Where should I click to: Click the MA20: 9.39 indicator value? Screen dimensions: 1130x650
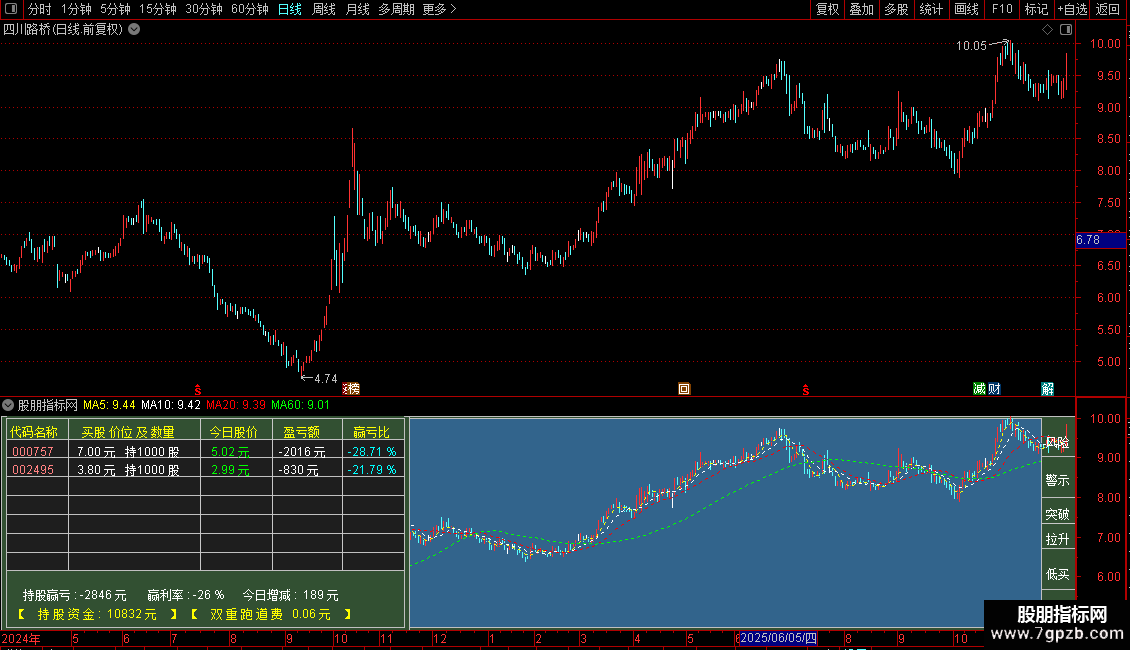tap(236, 406)
